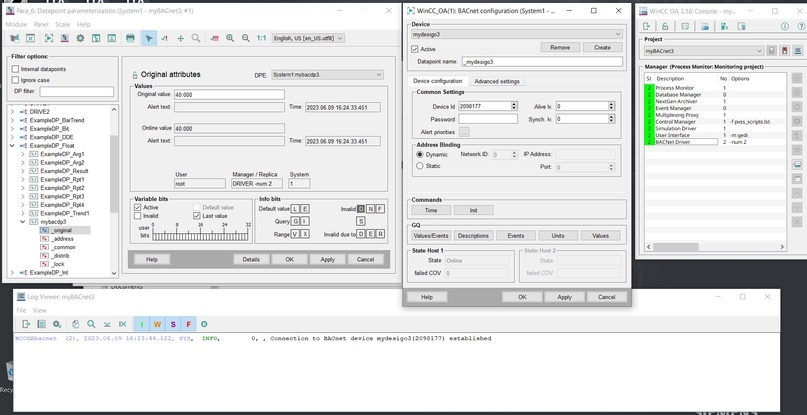Image resolution: width=807 pixels, height=415 pixels.
Task: Click the Values/Events button under GQ
Action: pyautogui.click(x=431, y=235)
